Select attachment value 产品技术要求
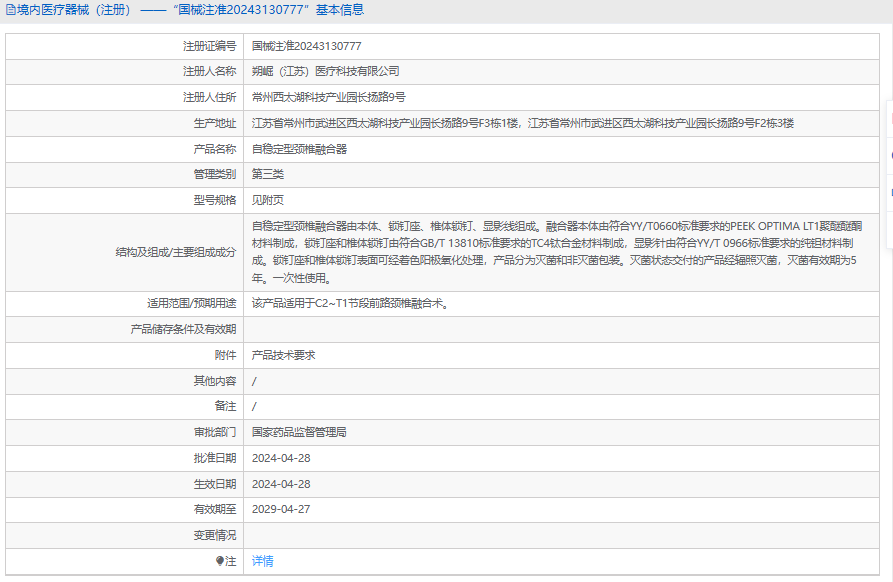893x582 pixels. [x=284, y=355]
